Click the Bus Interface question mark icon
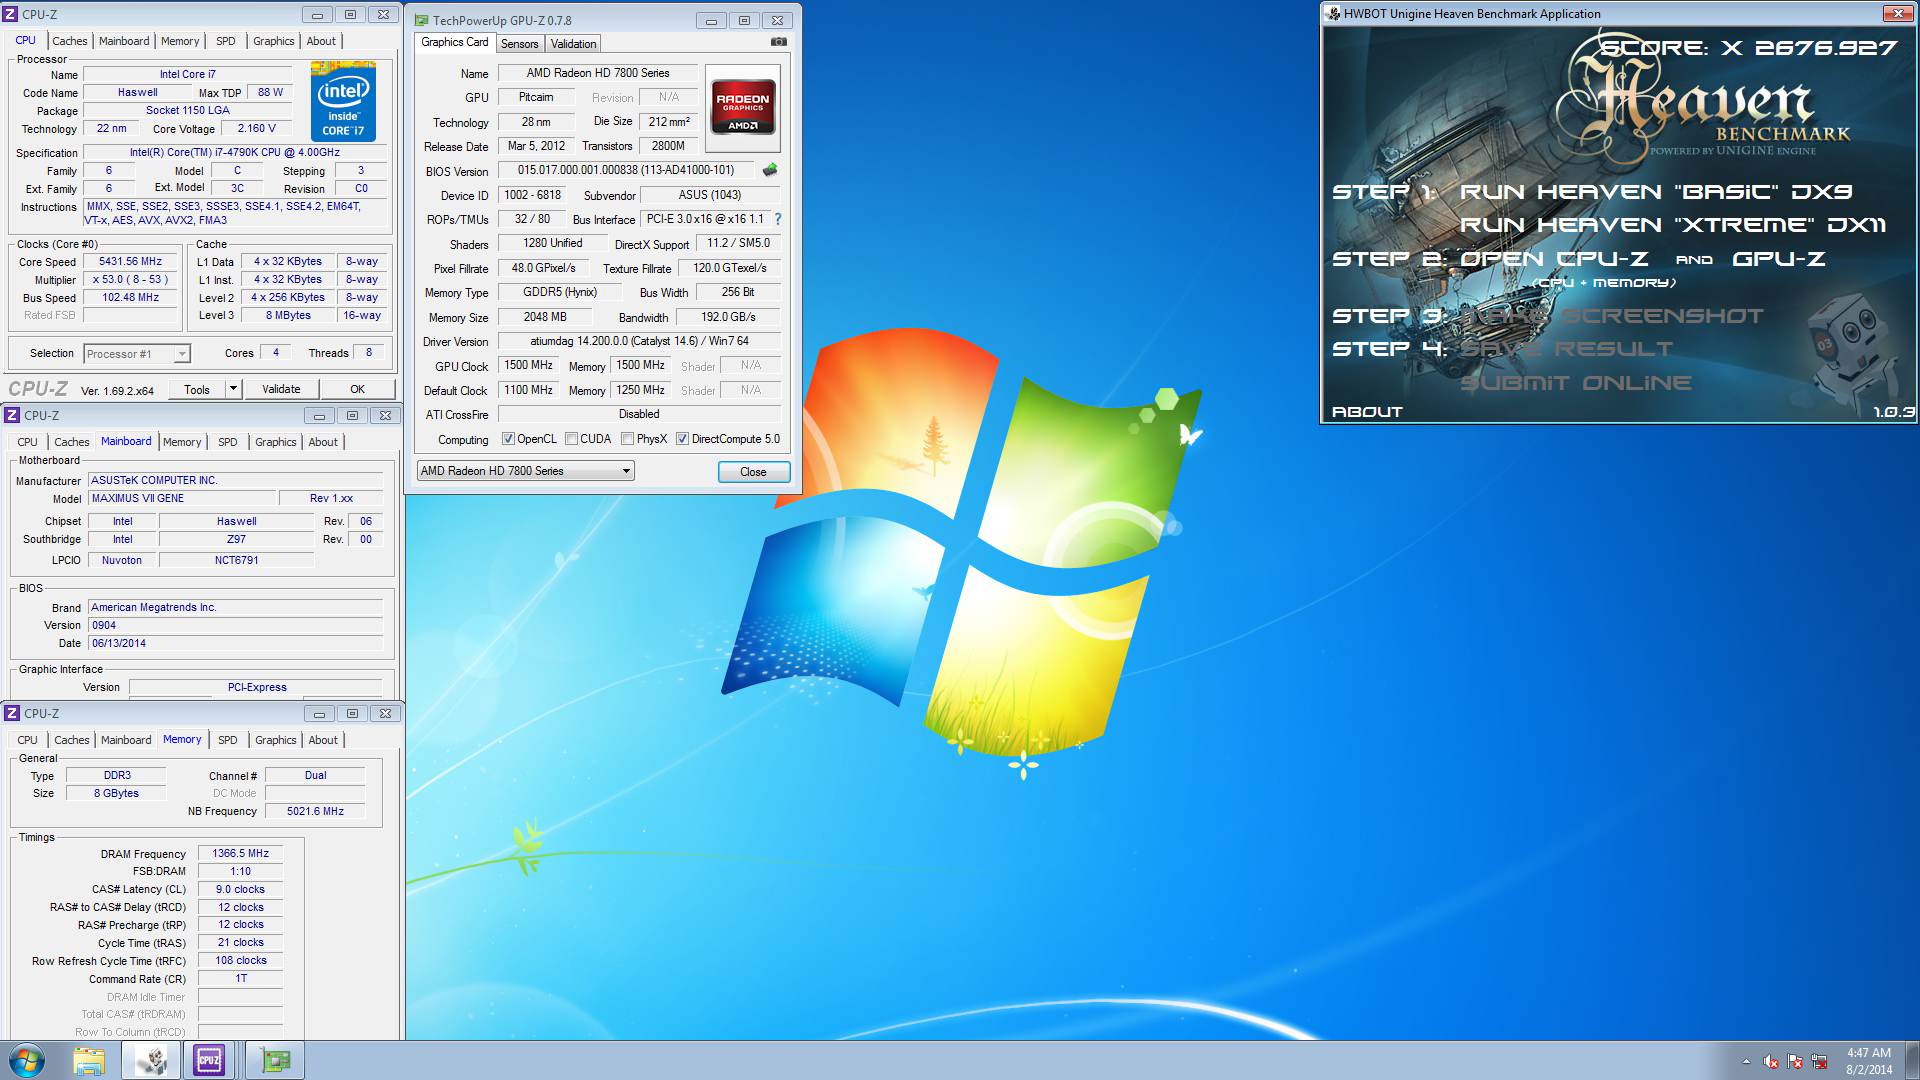 pyautogui.click(x=778, y=219)
